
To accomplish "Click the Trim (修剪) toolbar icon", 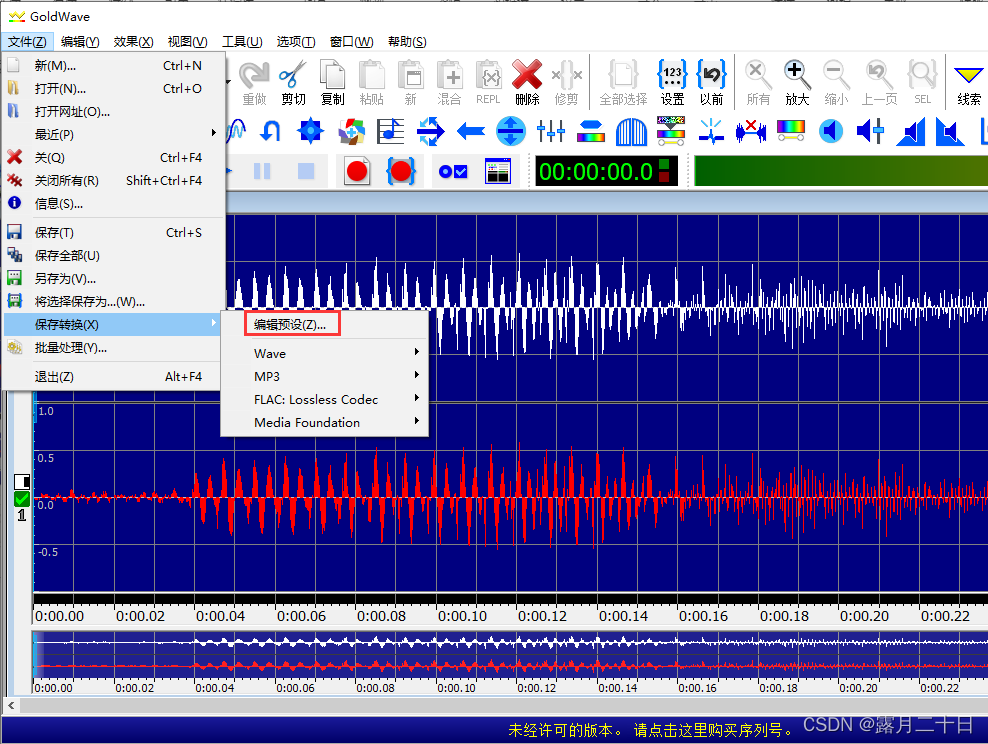I will pyautogui.click(x=566, y=83).
